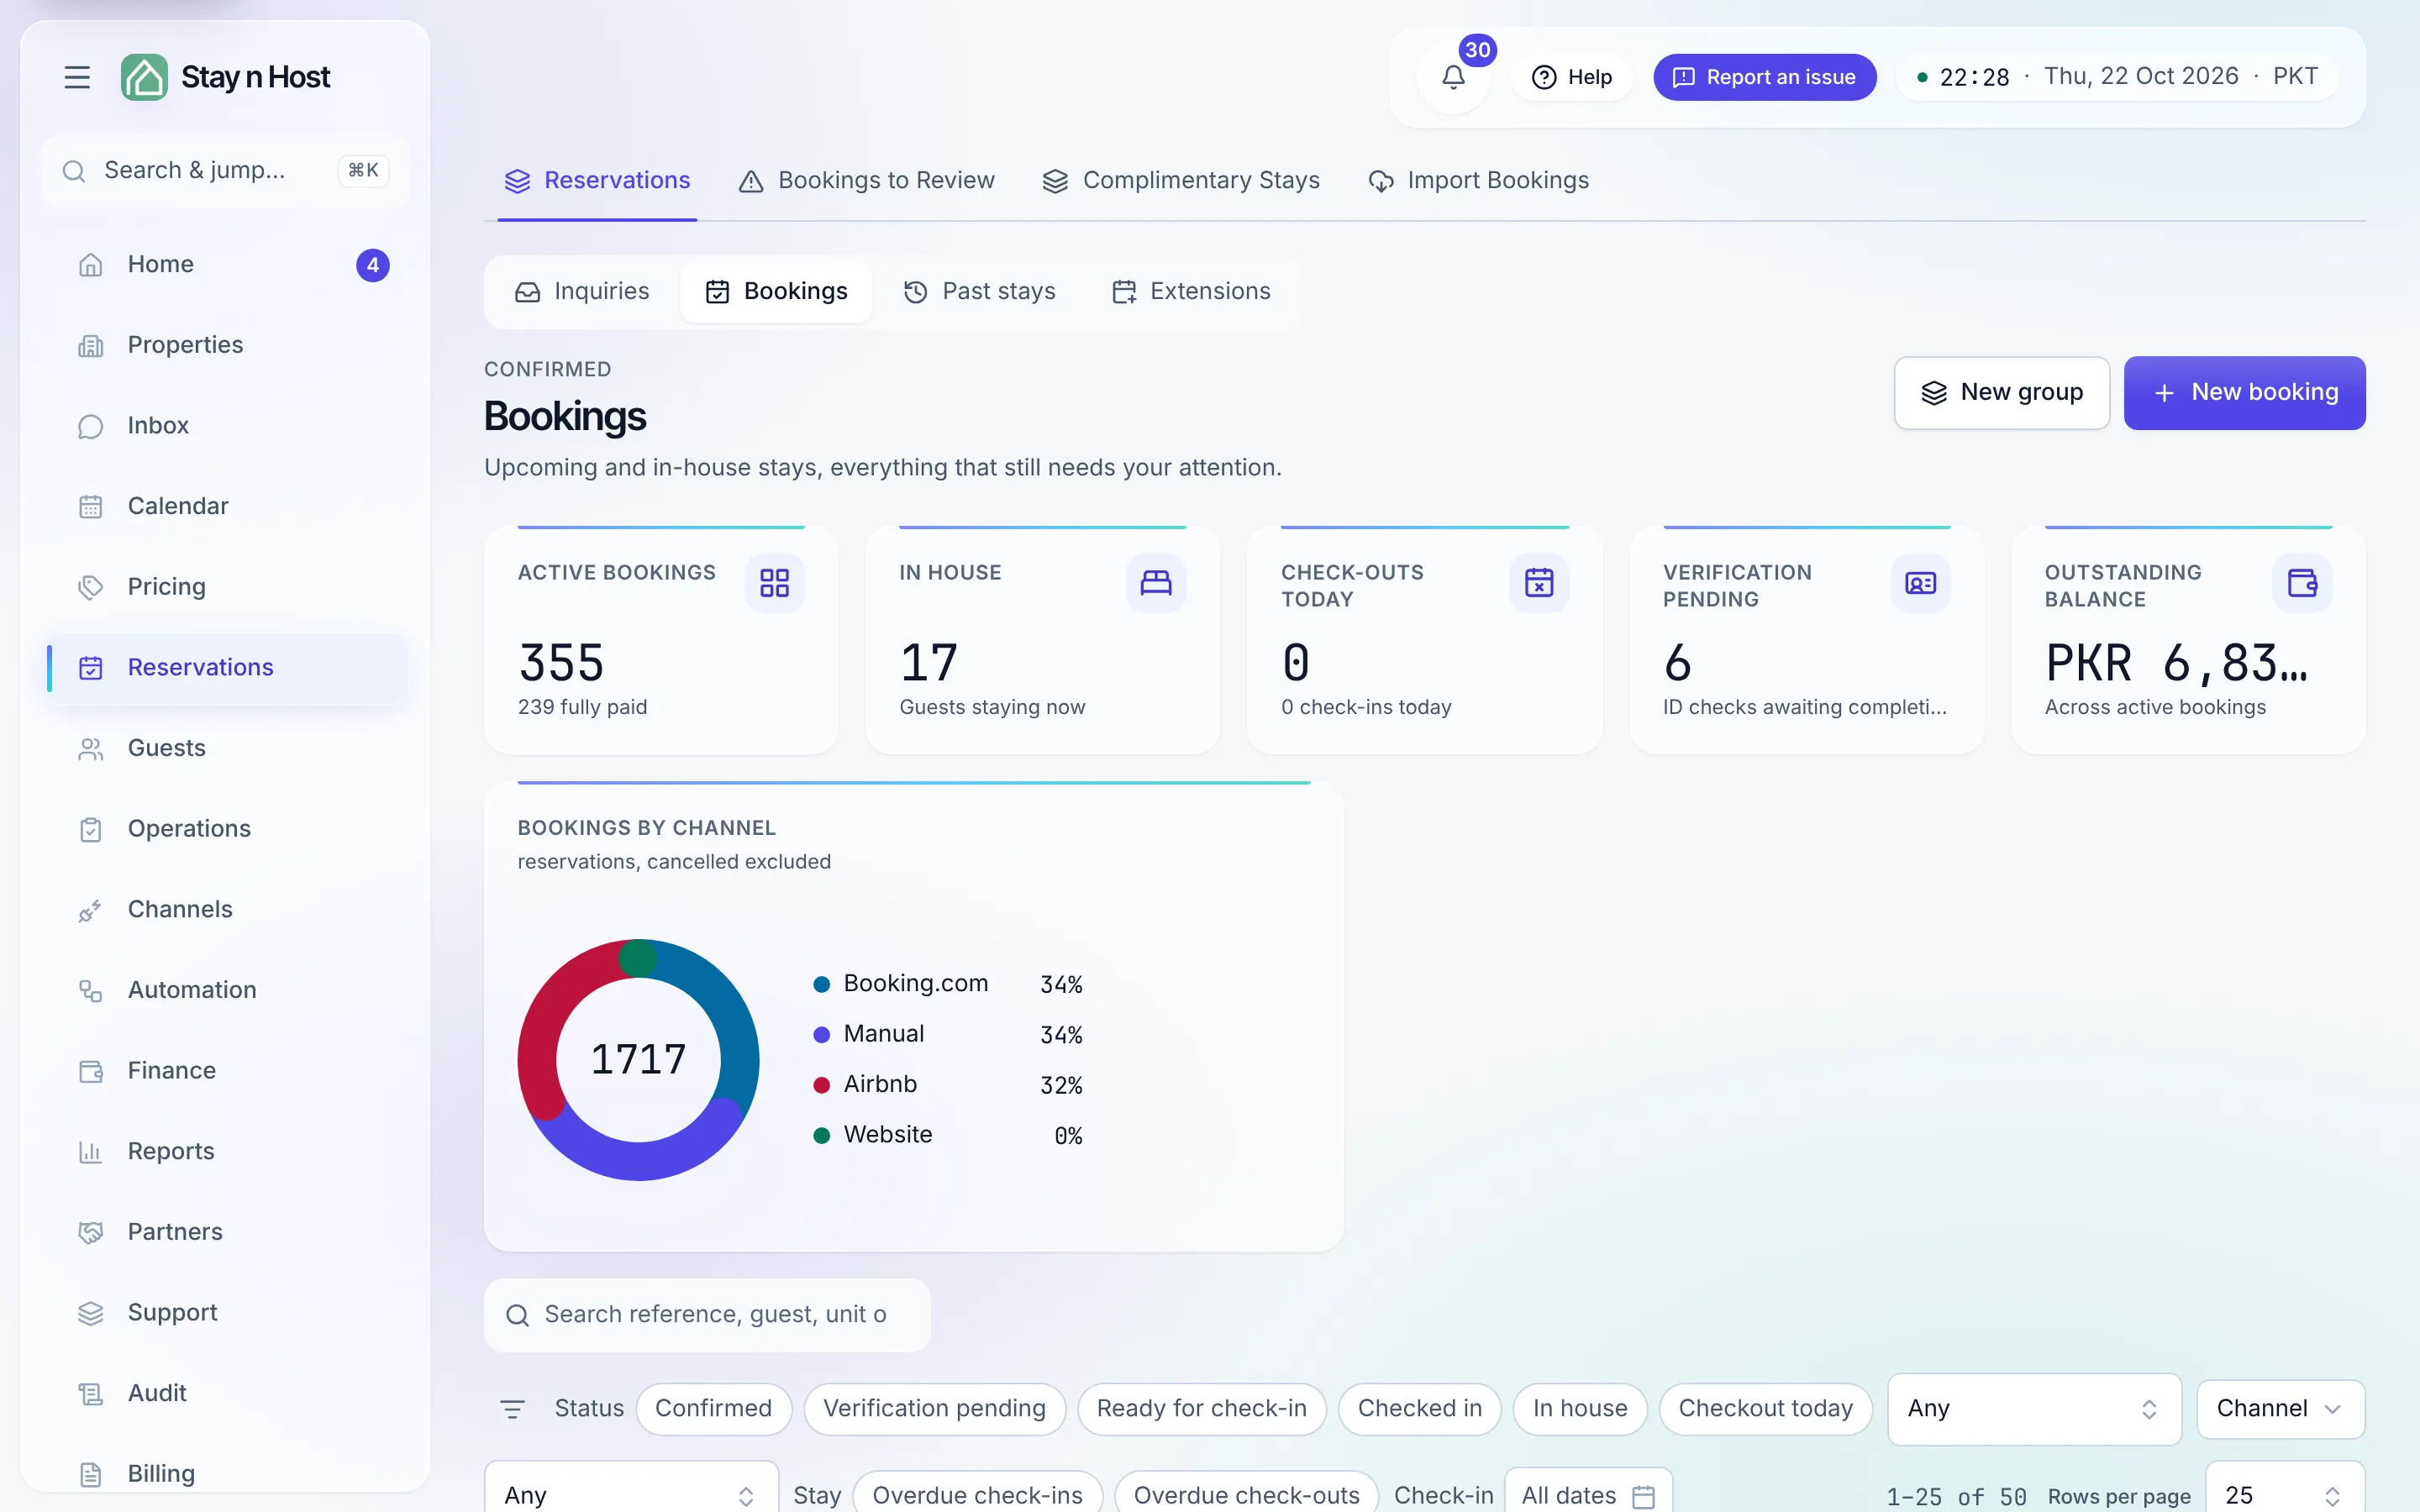Image resolution: width=2420 pixels, height=1512 pixels.
Task: Click the Booking.com blue legend dot
Action: pos(821,985)
